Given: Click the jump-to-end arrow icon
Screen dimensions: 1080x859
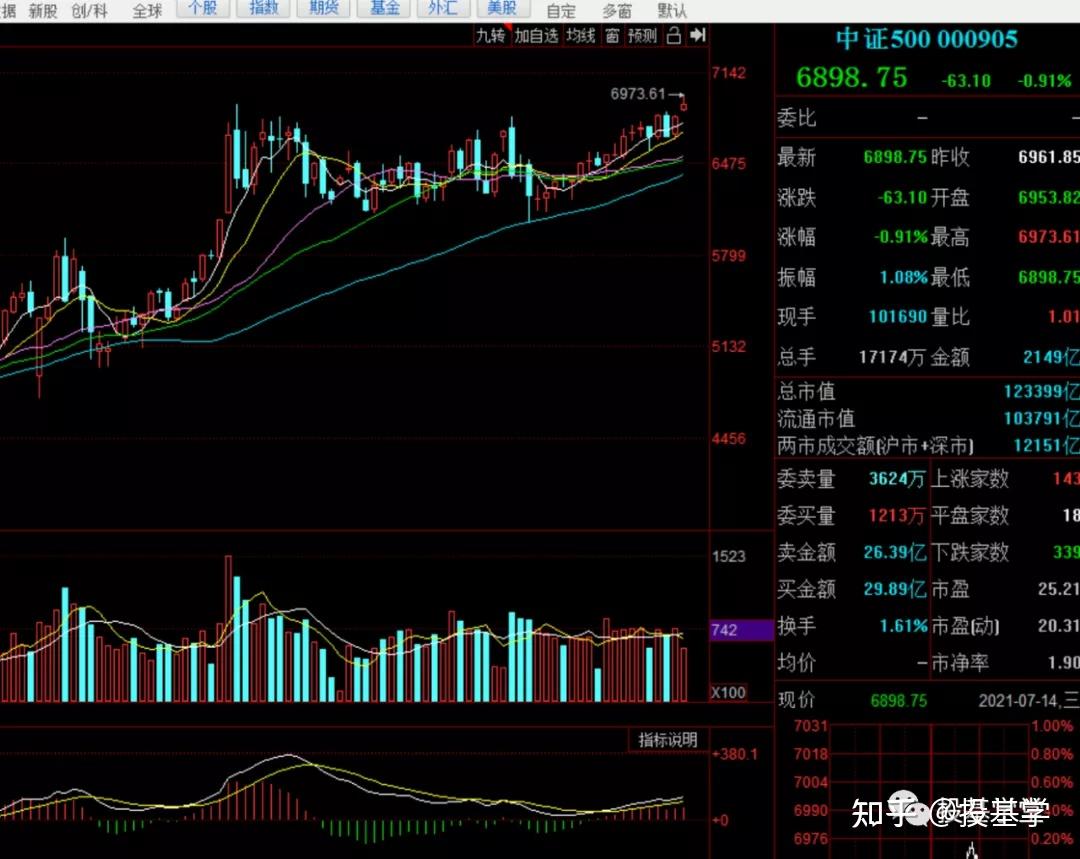Looking at the screenshot, I should pyautogui.click(x=698, y=35).
